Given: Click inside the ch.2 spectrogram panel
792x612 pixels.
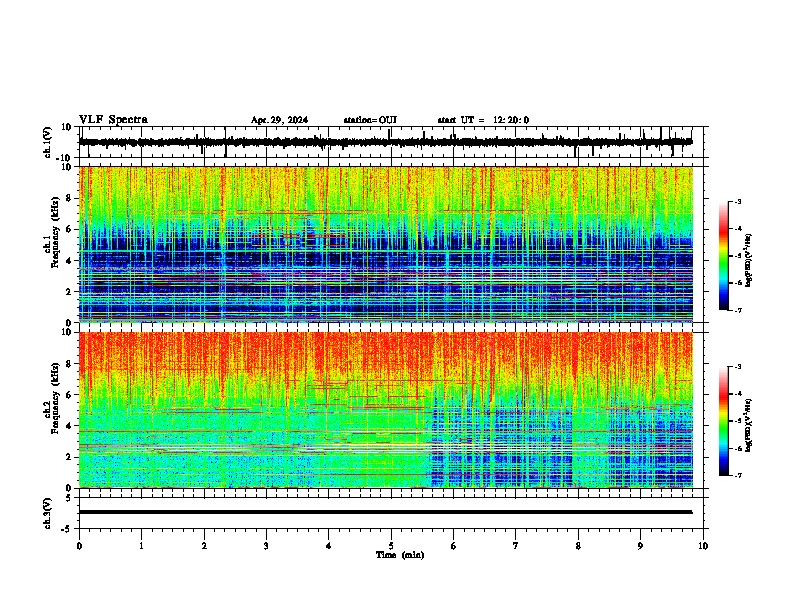Looking at the screenshot, I should (385, 410).
